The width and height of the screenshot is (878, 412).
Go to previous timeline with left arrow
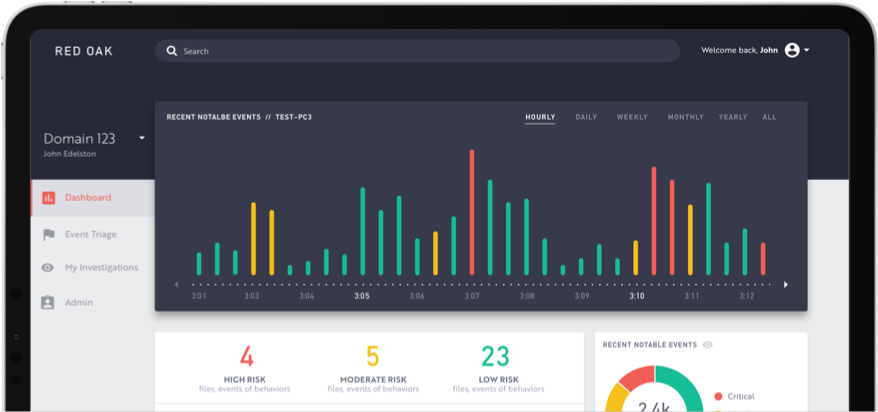coord(176,285)
